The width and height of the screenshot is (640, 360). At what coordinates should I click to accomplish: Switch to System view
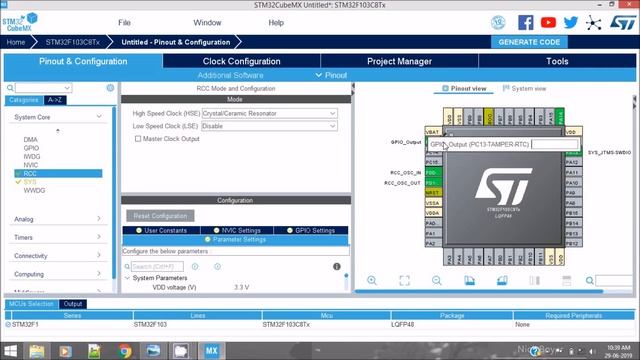(x=524, y=88)
